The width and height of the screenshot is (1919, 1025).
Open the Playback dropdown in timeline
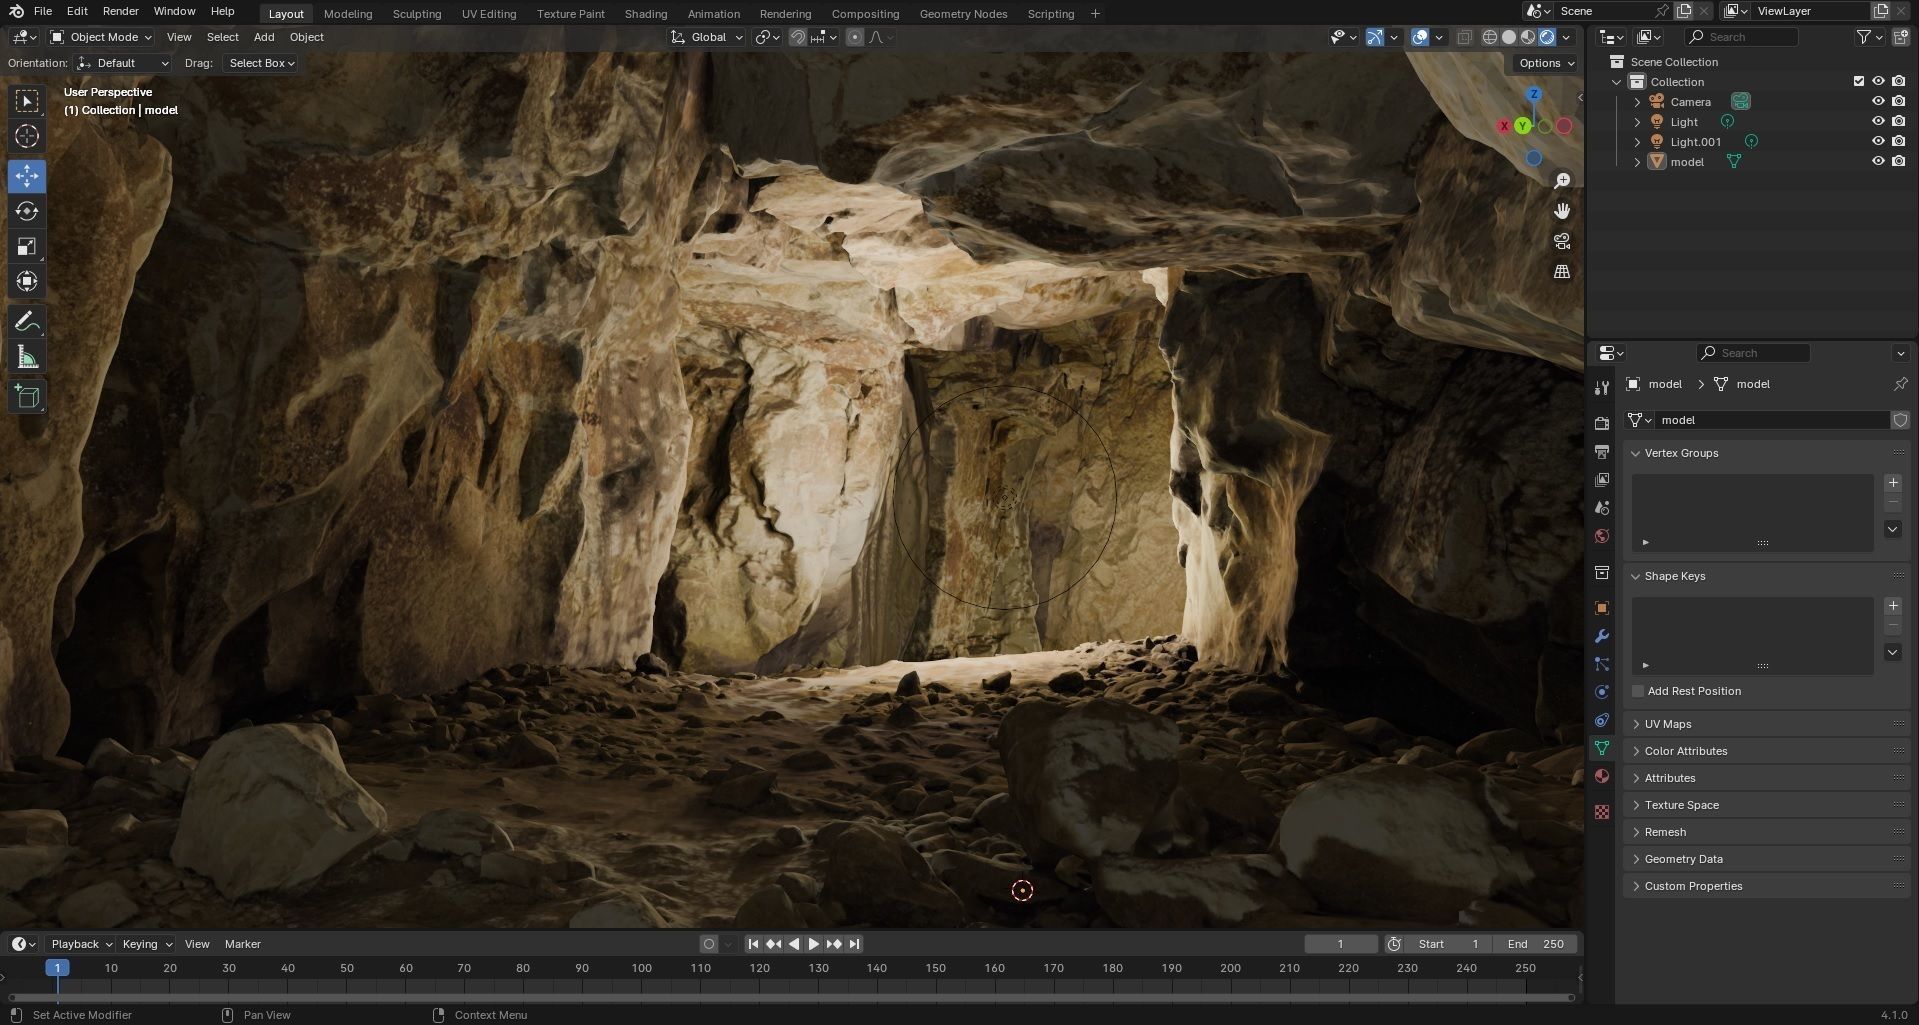coord(81,944)
